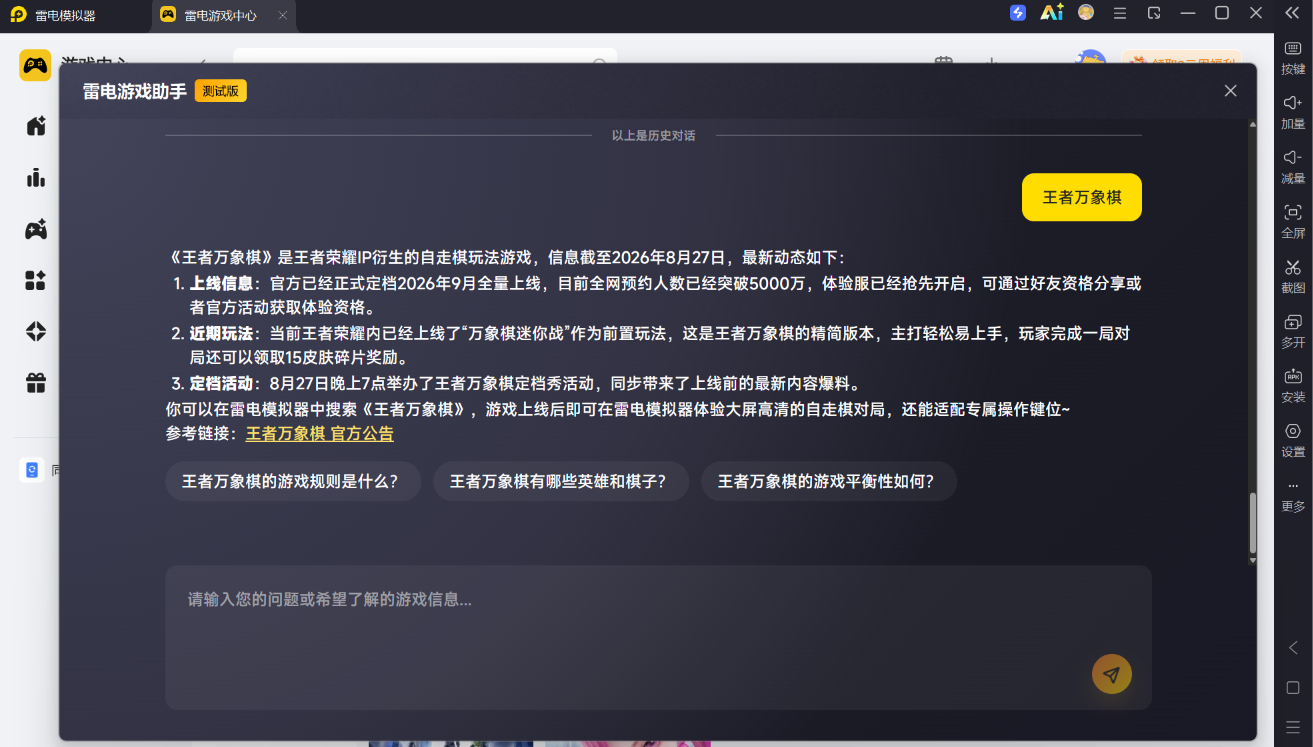Open the AI assistant icon in title bar

1051,13
